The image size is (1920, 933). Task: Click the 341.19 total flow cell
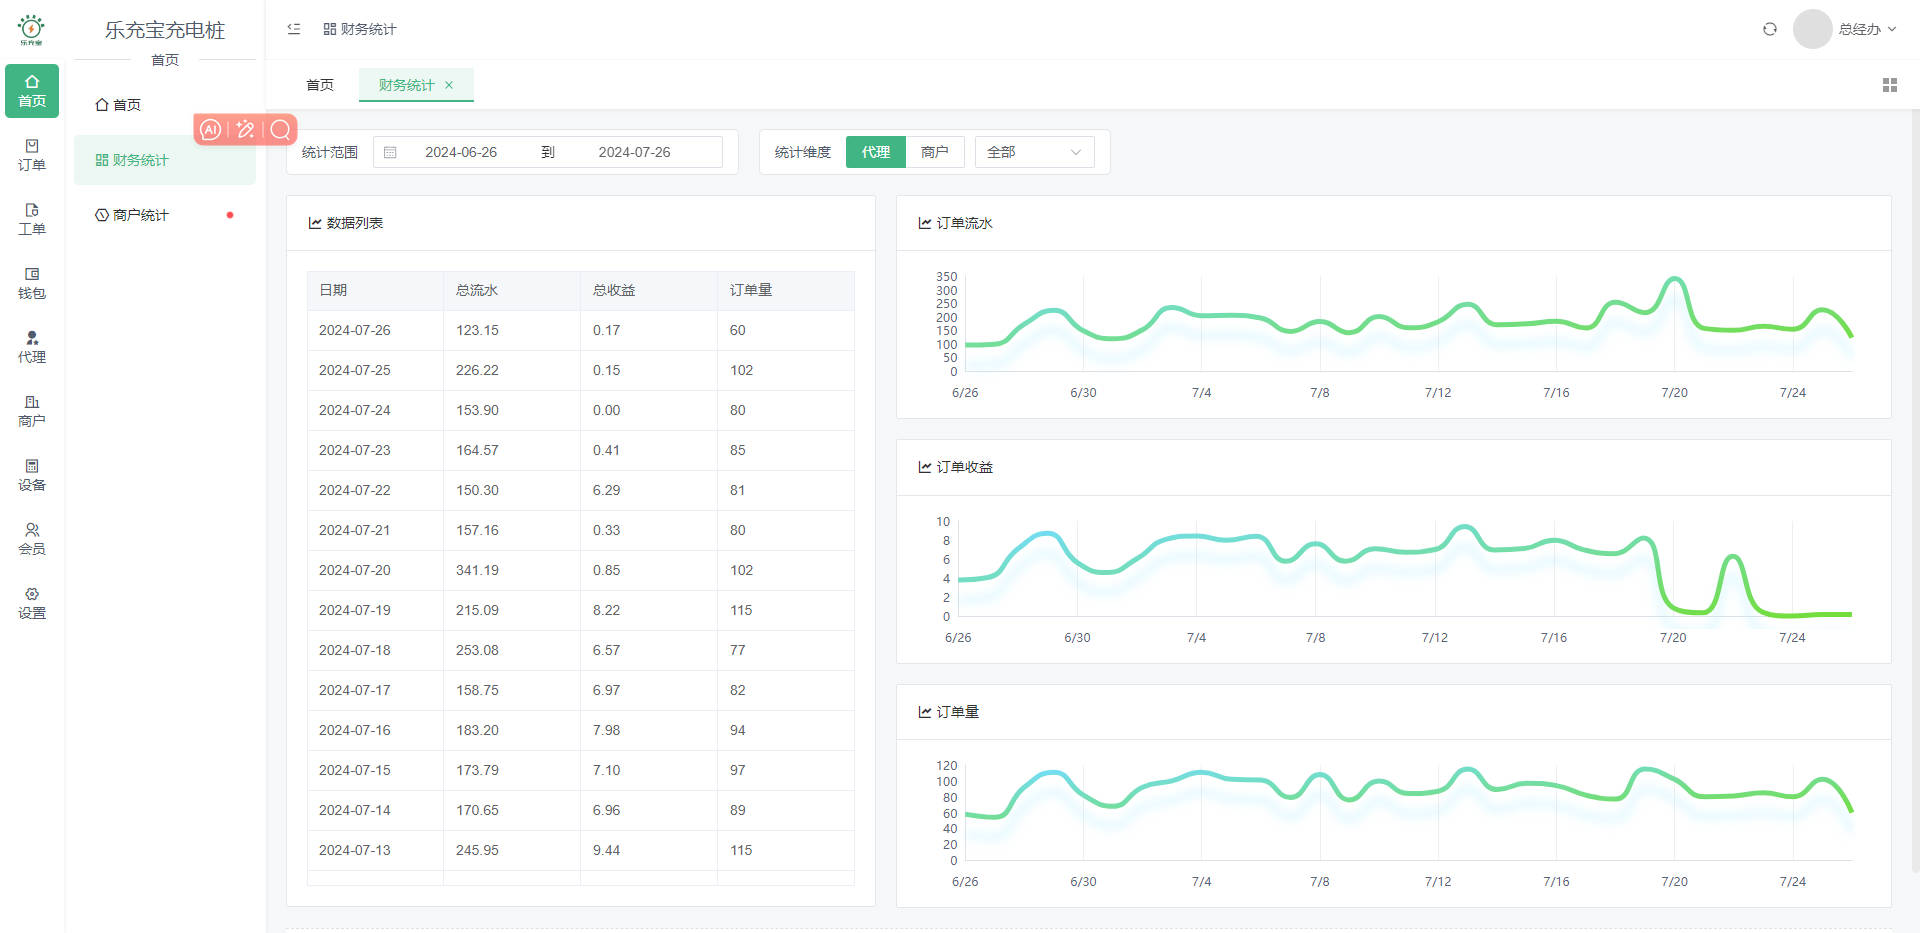[x=512, y=570]
